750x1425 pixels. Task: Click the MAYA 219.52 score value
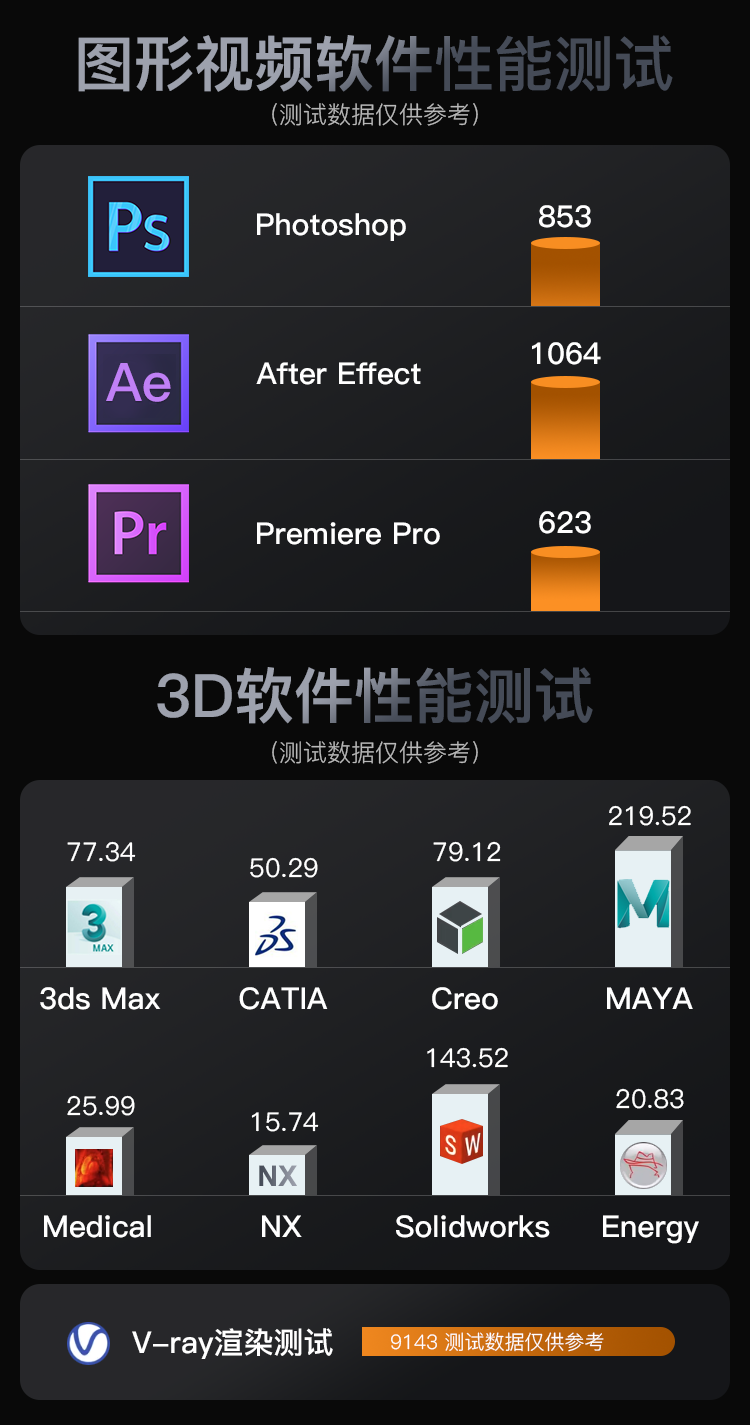click(649, 816)
